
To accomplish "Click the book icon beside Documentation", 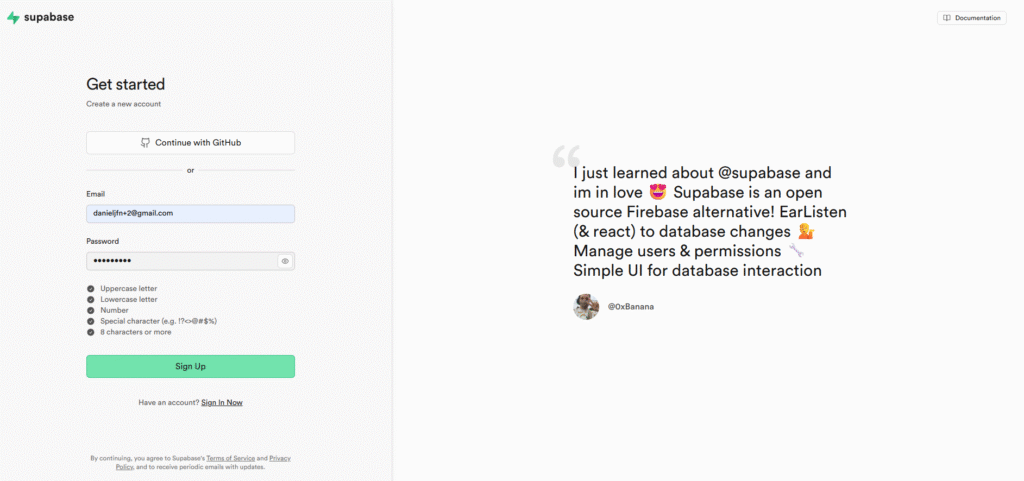I will [947, 18].
